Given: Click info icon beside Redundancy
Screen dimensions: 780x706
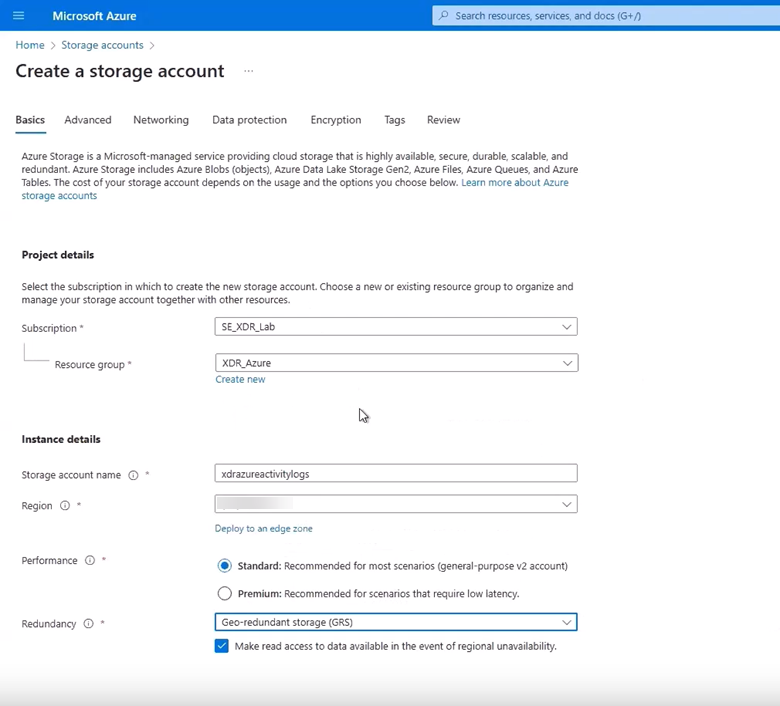Looking at the screenshot, I should 88,624.
